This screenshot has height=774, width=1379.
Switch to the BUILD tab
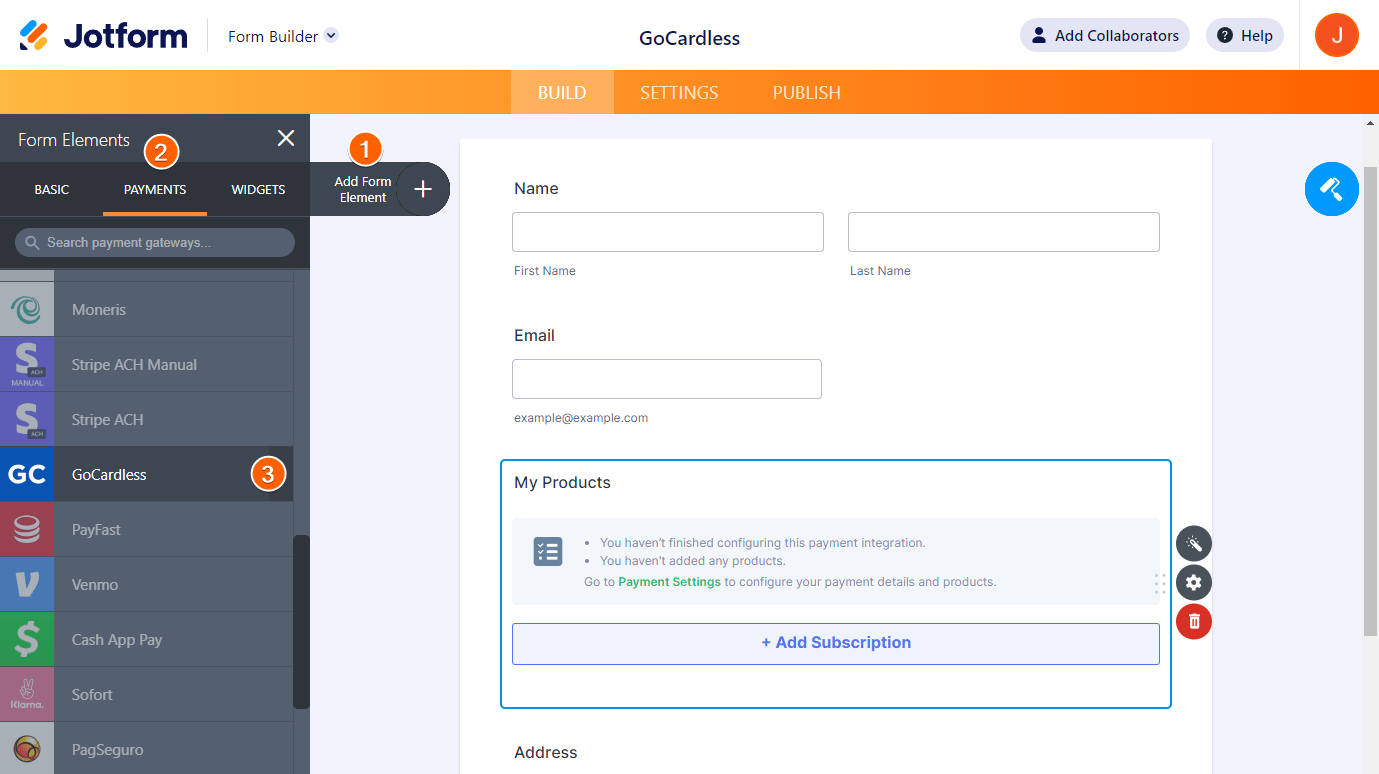[562, 92]
